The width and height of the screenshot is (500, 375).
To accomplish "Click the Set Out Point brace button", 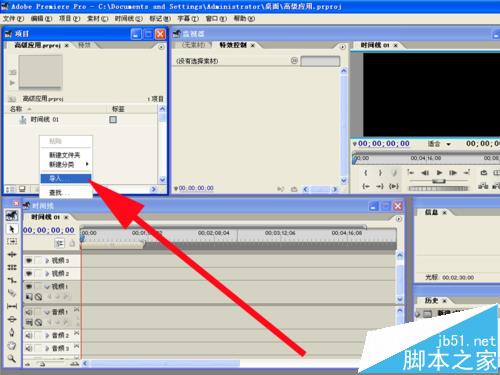I will tap(380, 173).
